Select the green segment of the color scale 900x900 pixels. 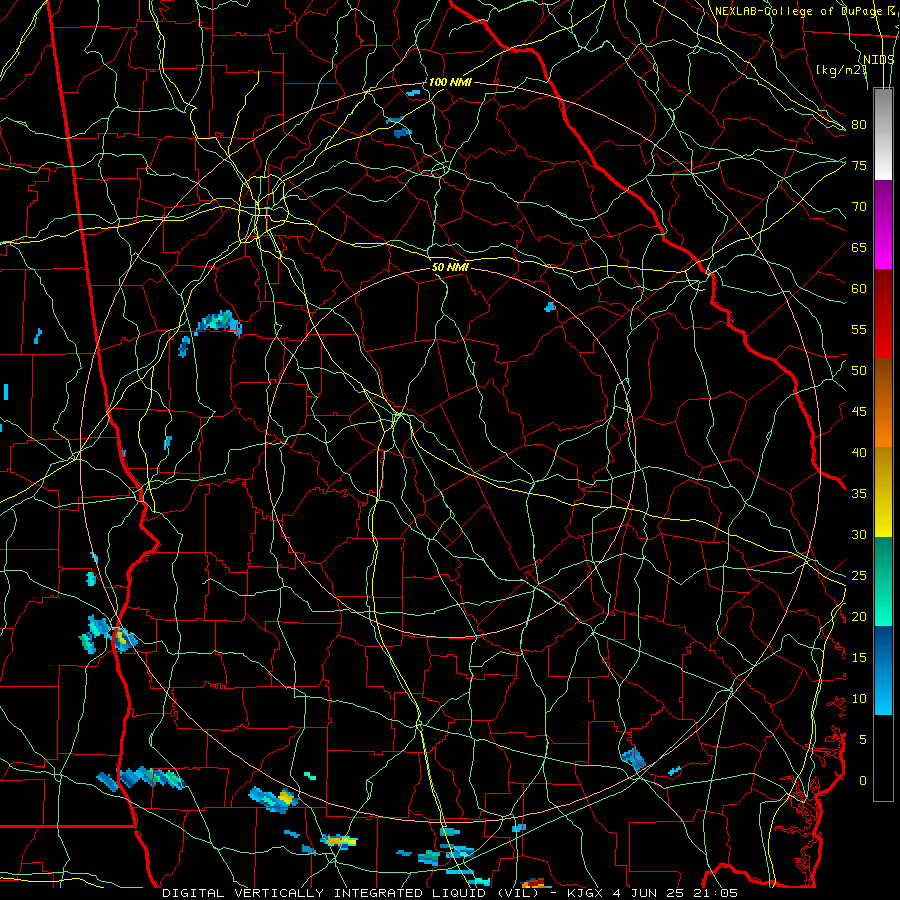[883, 581]
